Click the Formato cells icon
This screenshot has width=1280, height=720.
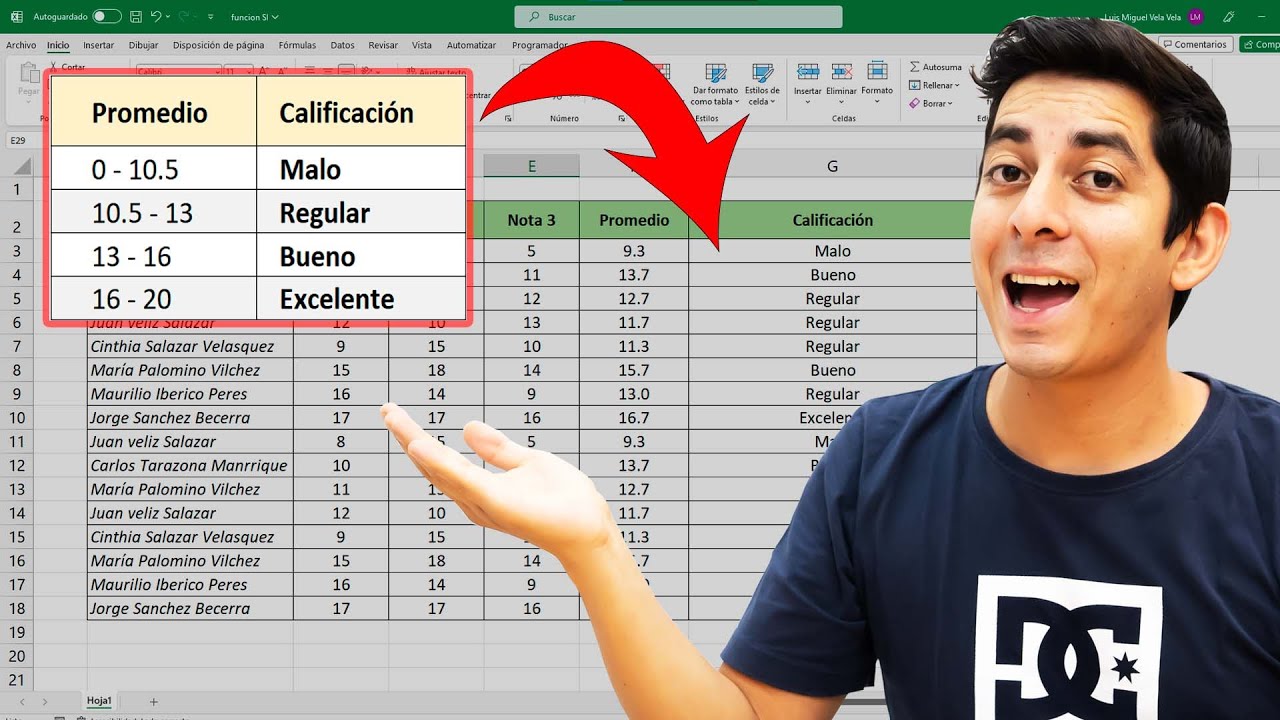(x=877, y=72)
